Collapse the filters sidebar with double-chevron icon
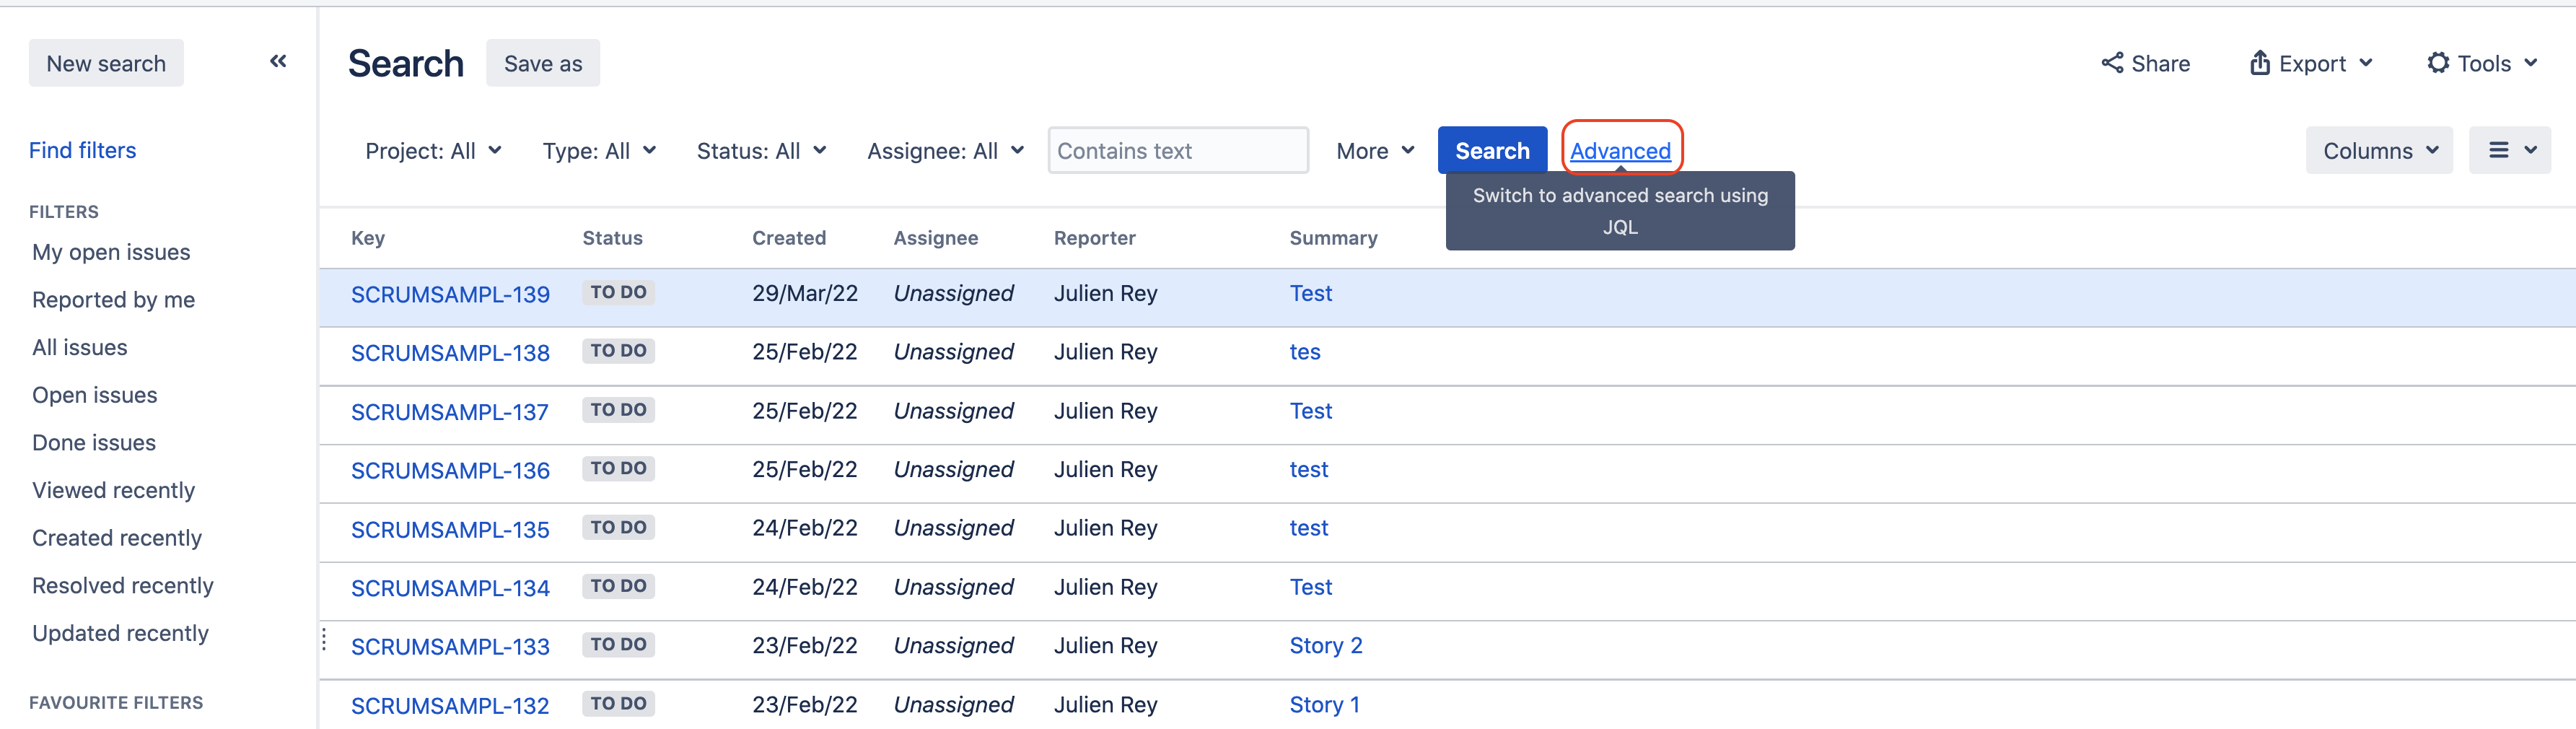The width and height of the screenshot is (2576, 729). click(278, 62)
